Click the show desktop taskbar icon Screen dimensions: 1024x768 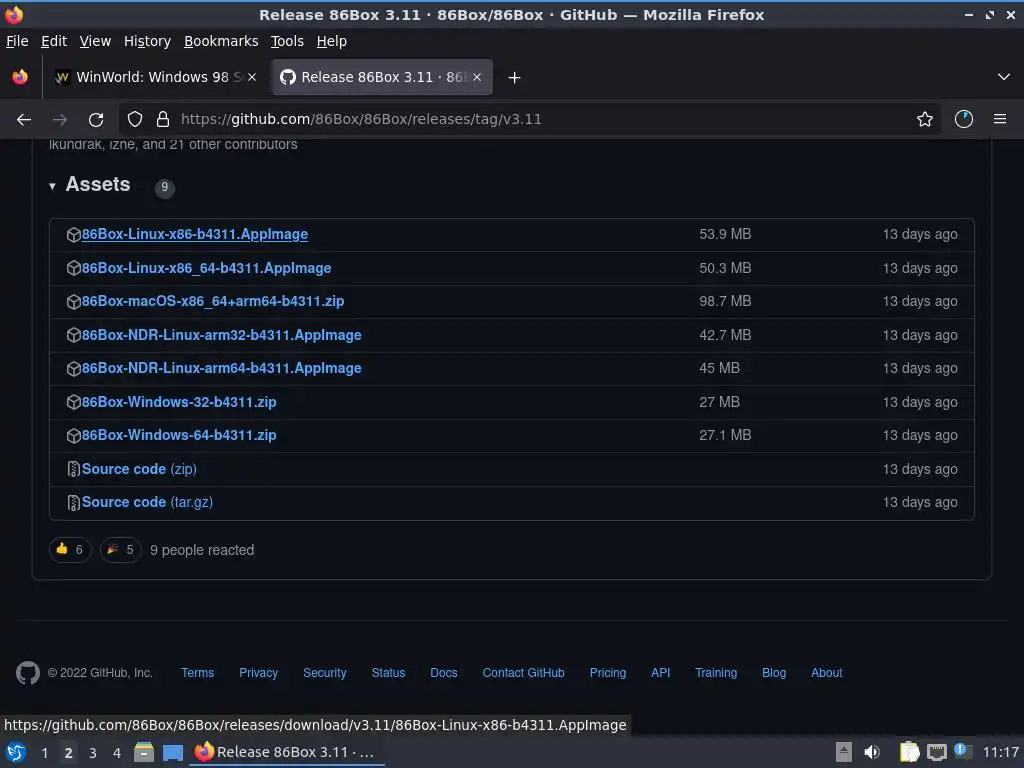pos(172,753)
